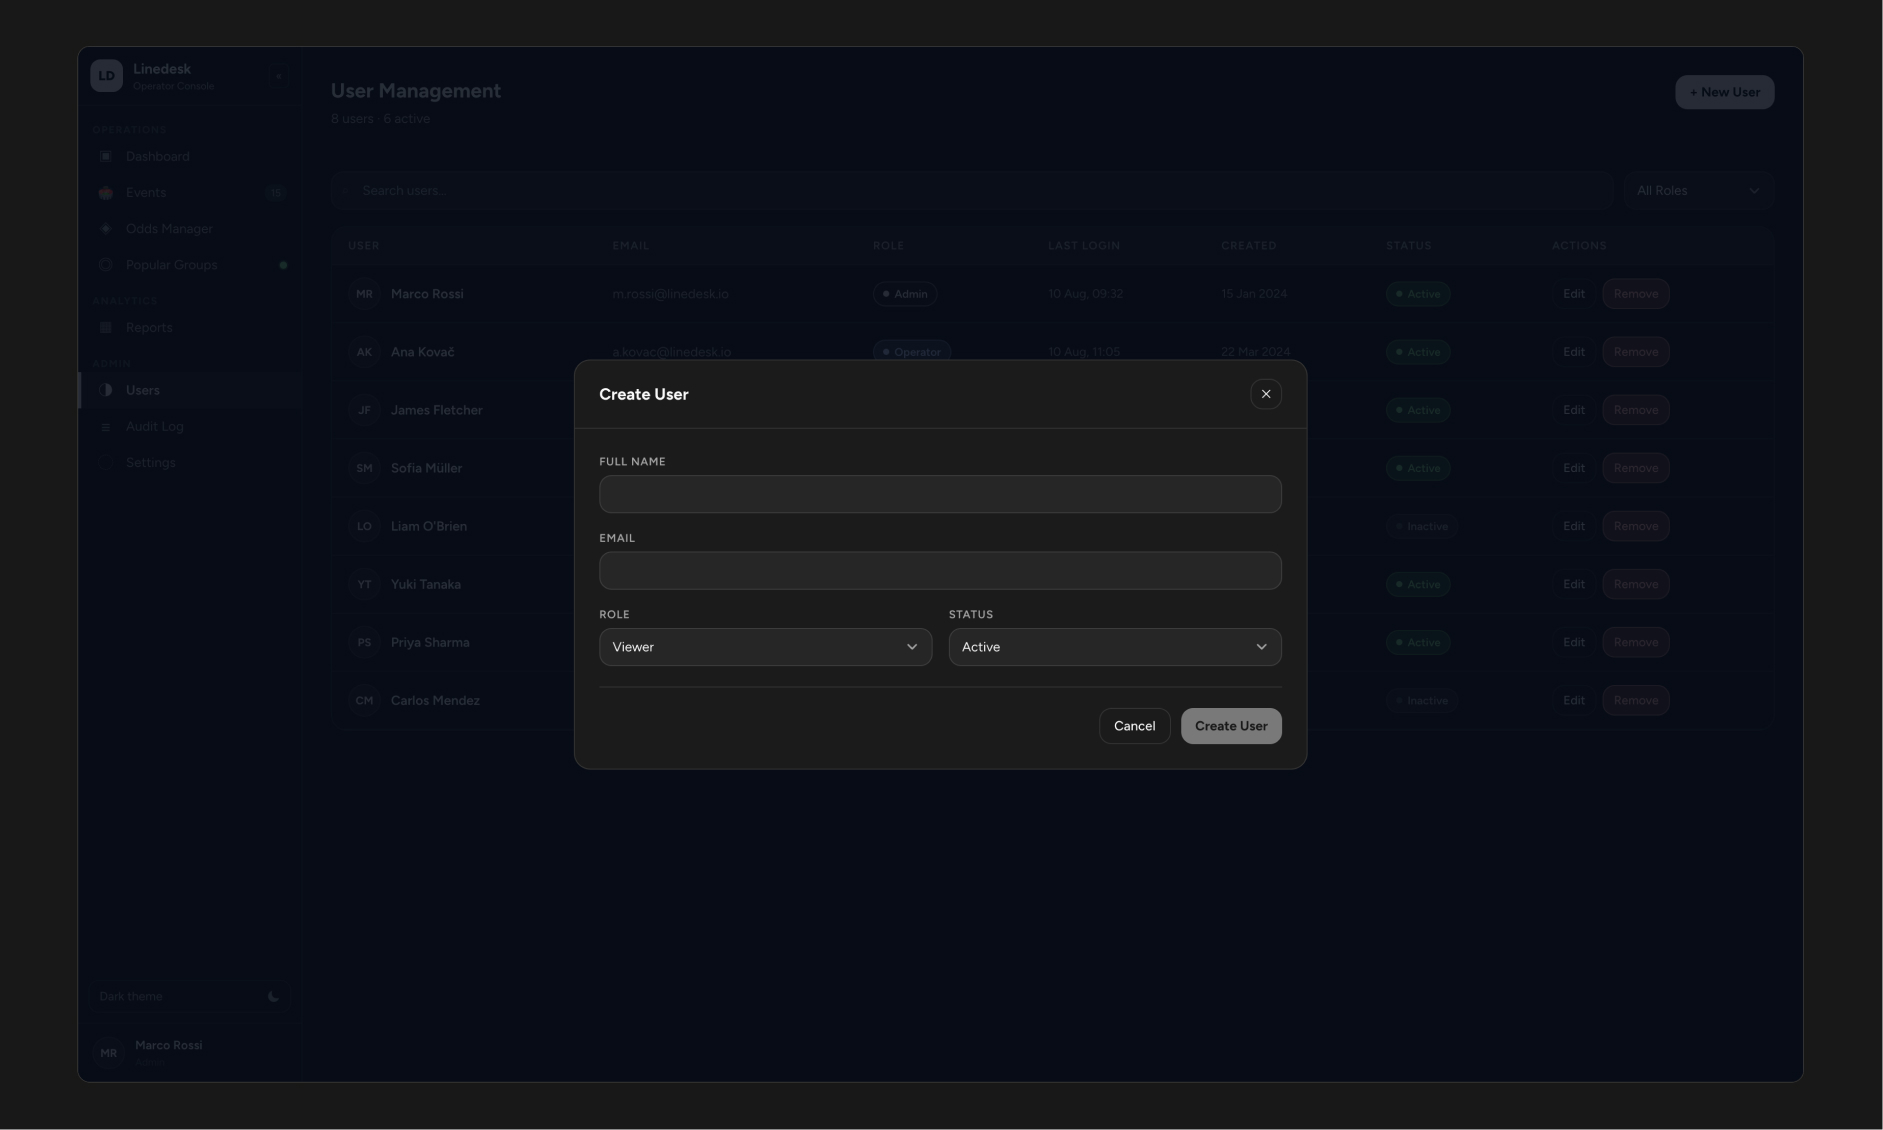Click the Create User submit button
1883x1130 pixels.
[1231, 726]
